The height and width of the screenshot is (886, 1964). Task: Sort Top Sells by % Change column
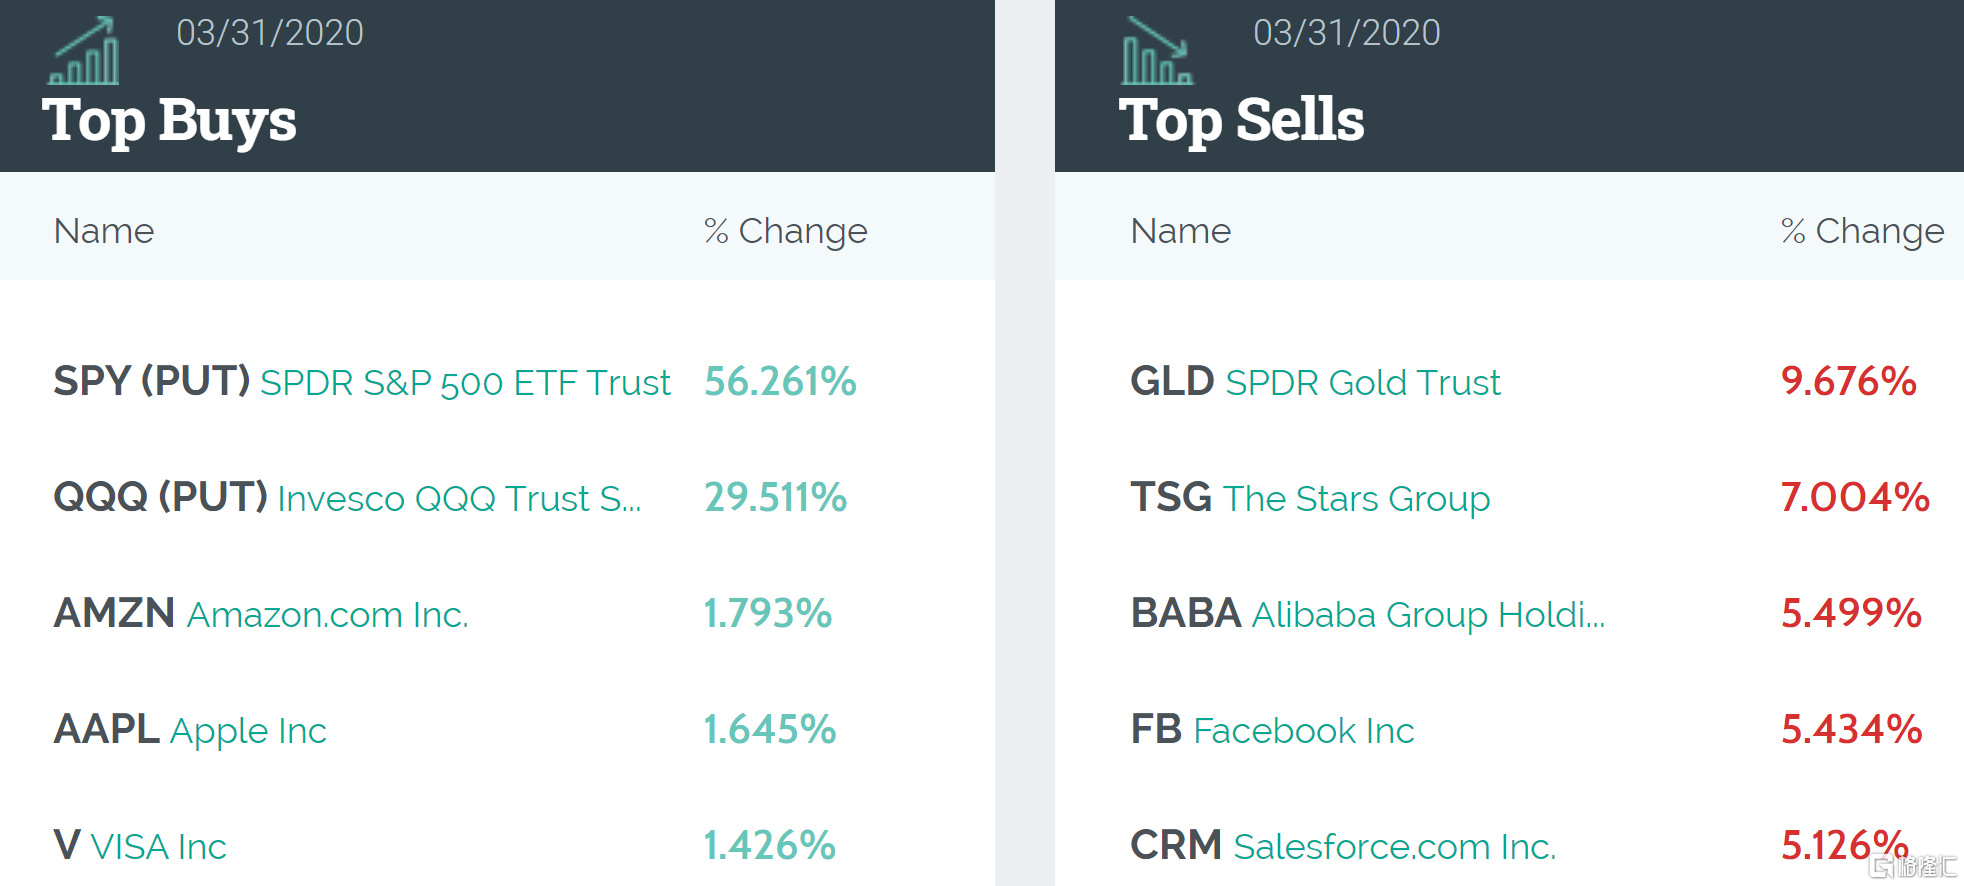click(x=1862, y=231)
